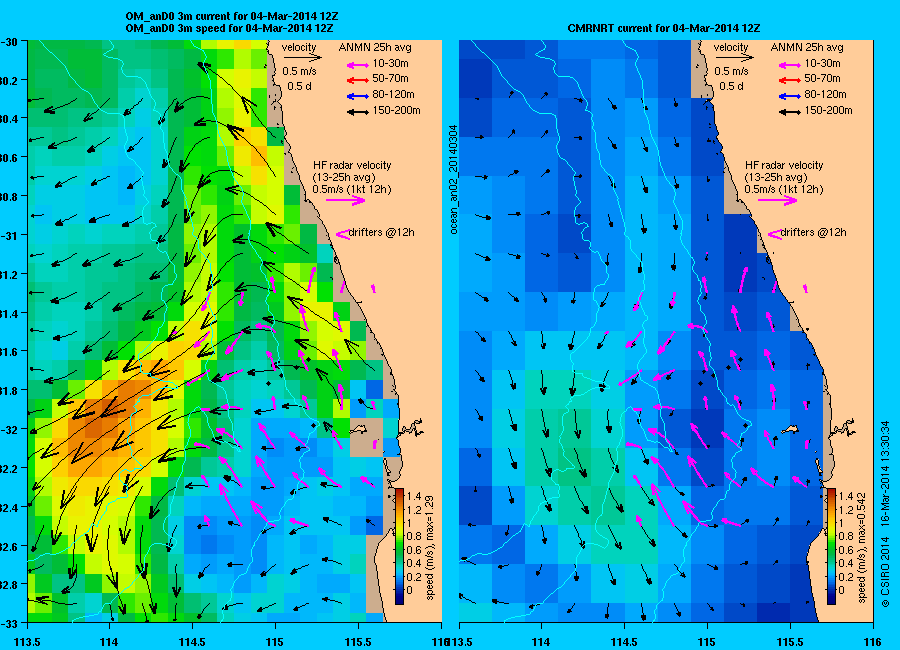The height and width of the screenshot is (650, 900).
Task: Click the speed color bar in OM_anD0 panel
Action: click(x=399, y=547)
